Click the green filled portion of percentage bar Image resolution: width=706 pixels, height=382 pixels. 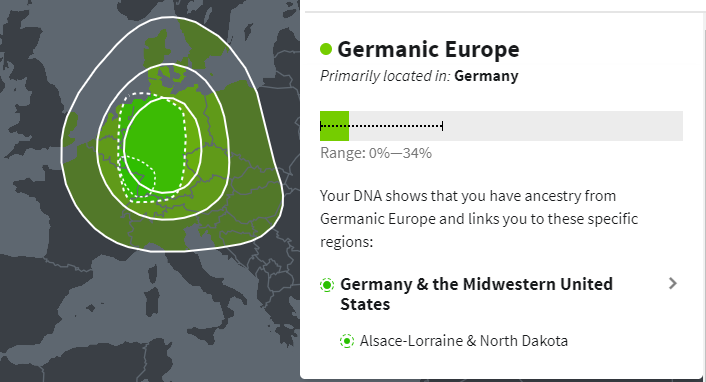click(335, 126)
